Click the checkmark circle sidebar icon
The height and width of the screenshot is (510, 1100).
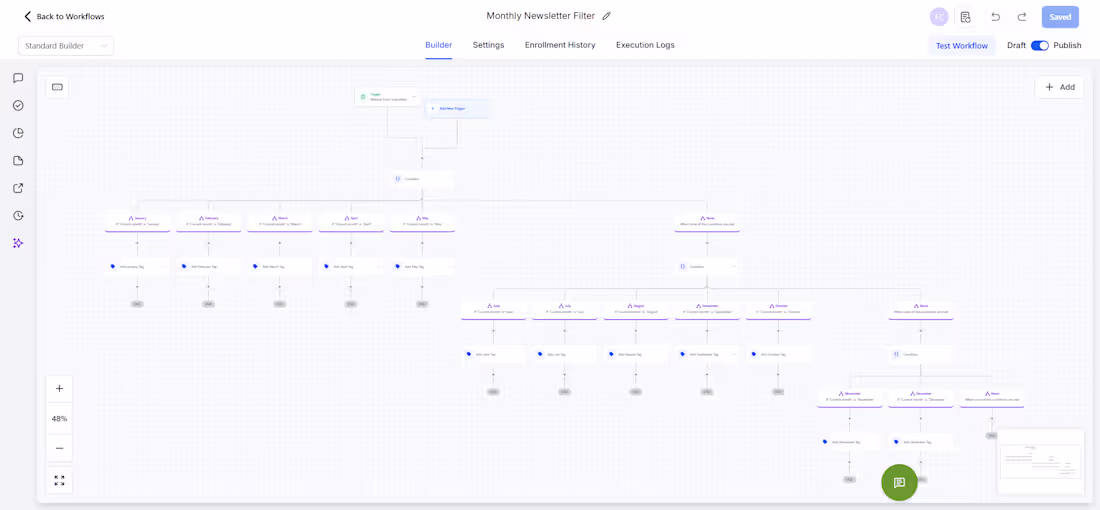tap(18, 105)
